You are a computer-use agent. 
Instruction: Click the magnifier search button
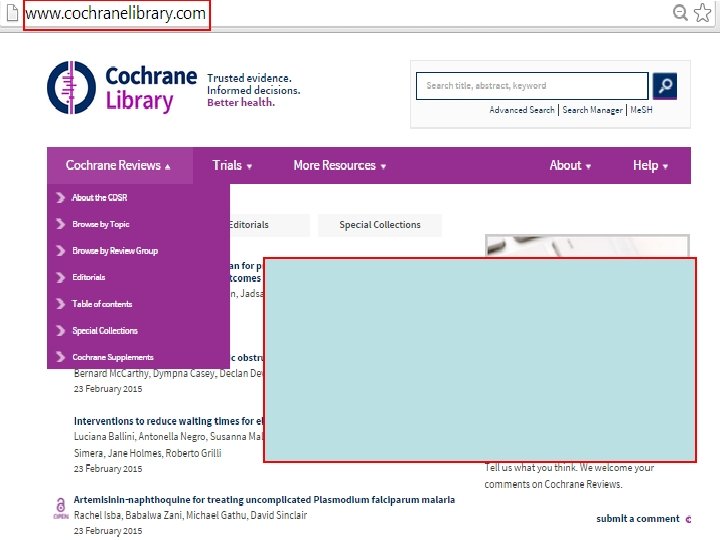664,86
